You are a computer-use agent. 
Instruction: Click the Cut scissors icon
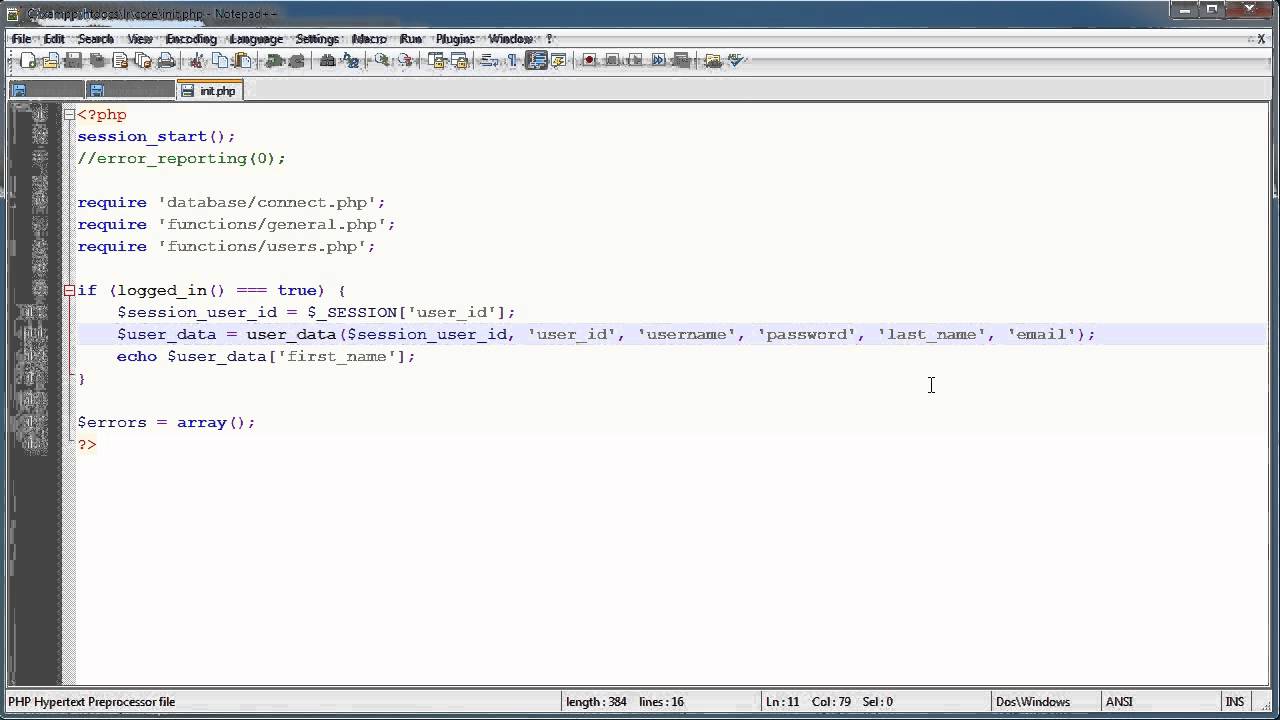click(197, 61)
